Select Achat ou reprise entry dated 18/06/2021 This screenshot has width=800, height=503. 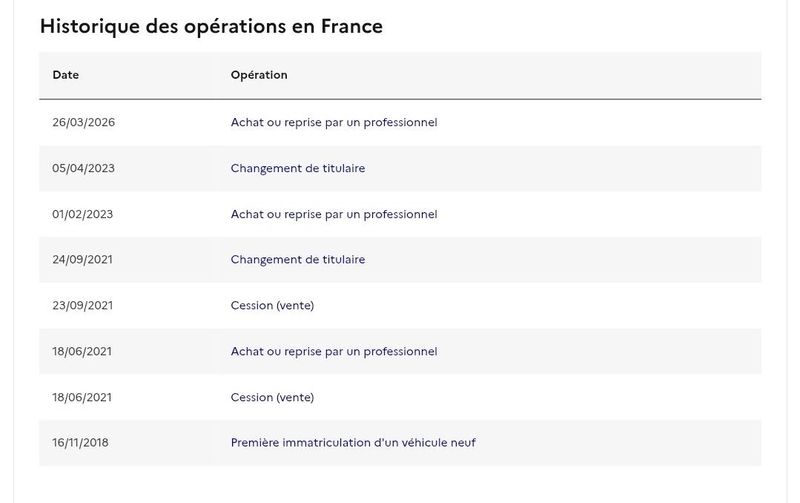[334, 351]
